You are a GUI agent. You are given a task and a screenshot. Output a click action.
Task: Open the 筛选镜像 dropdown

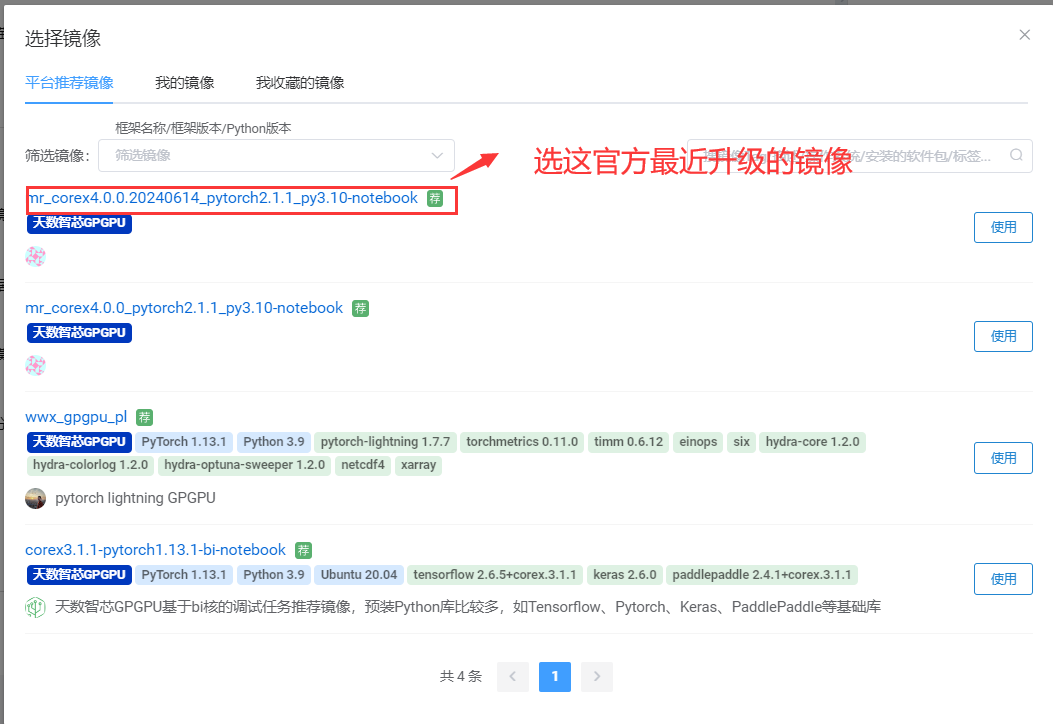tap(276, 155)
